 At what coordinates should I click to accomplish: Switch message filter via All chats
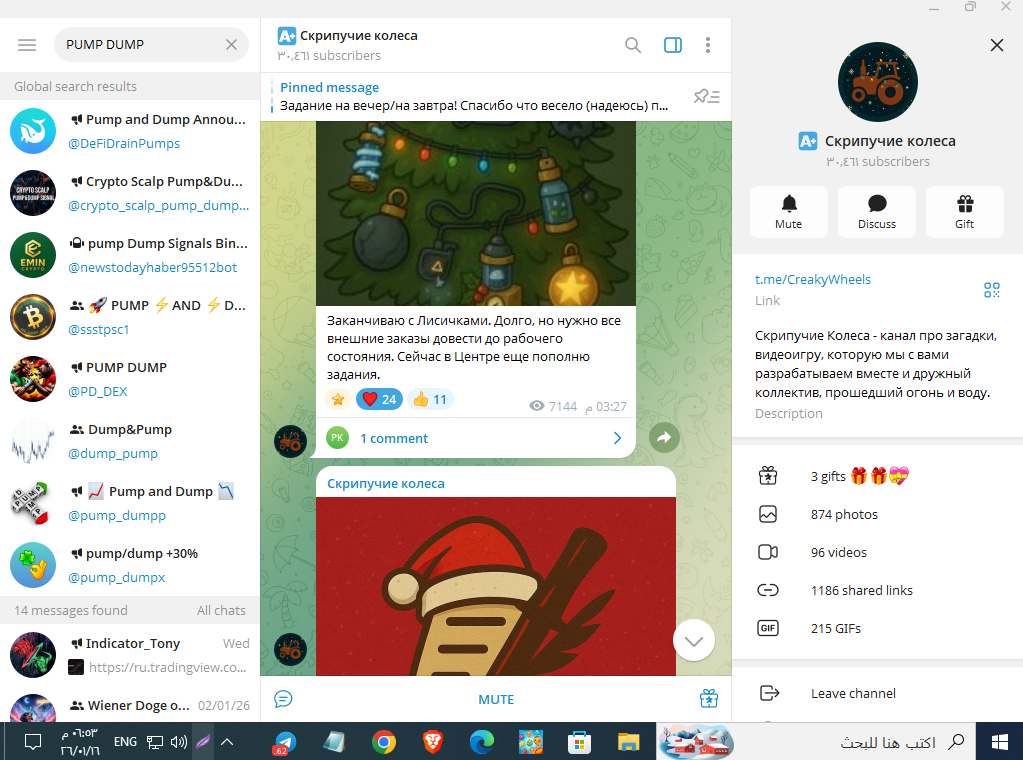point(221,611)
